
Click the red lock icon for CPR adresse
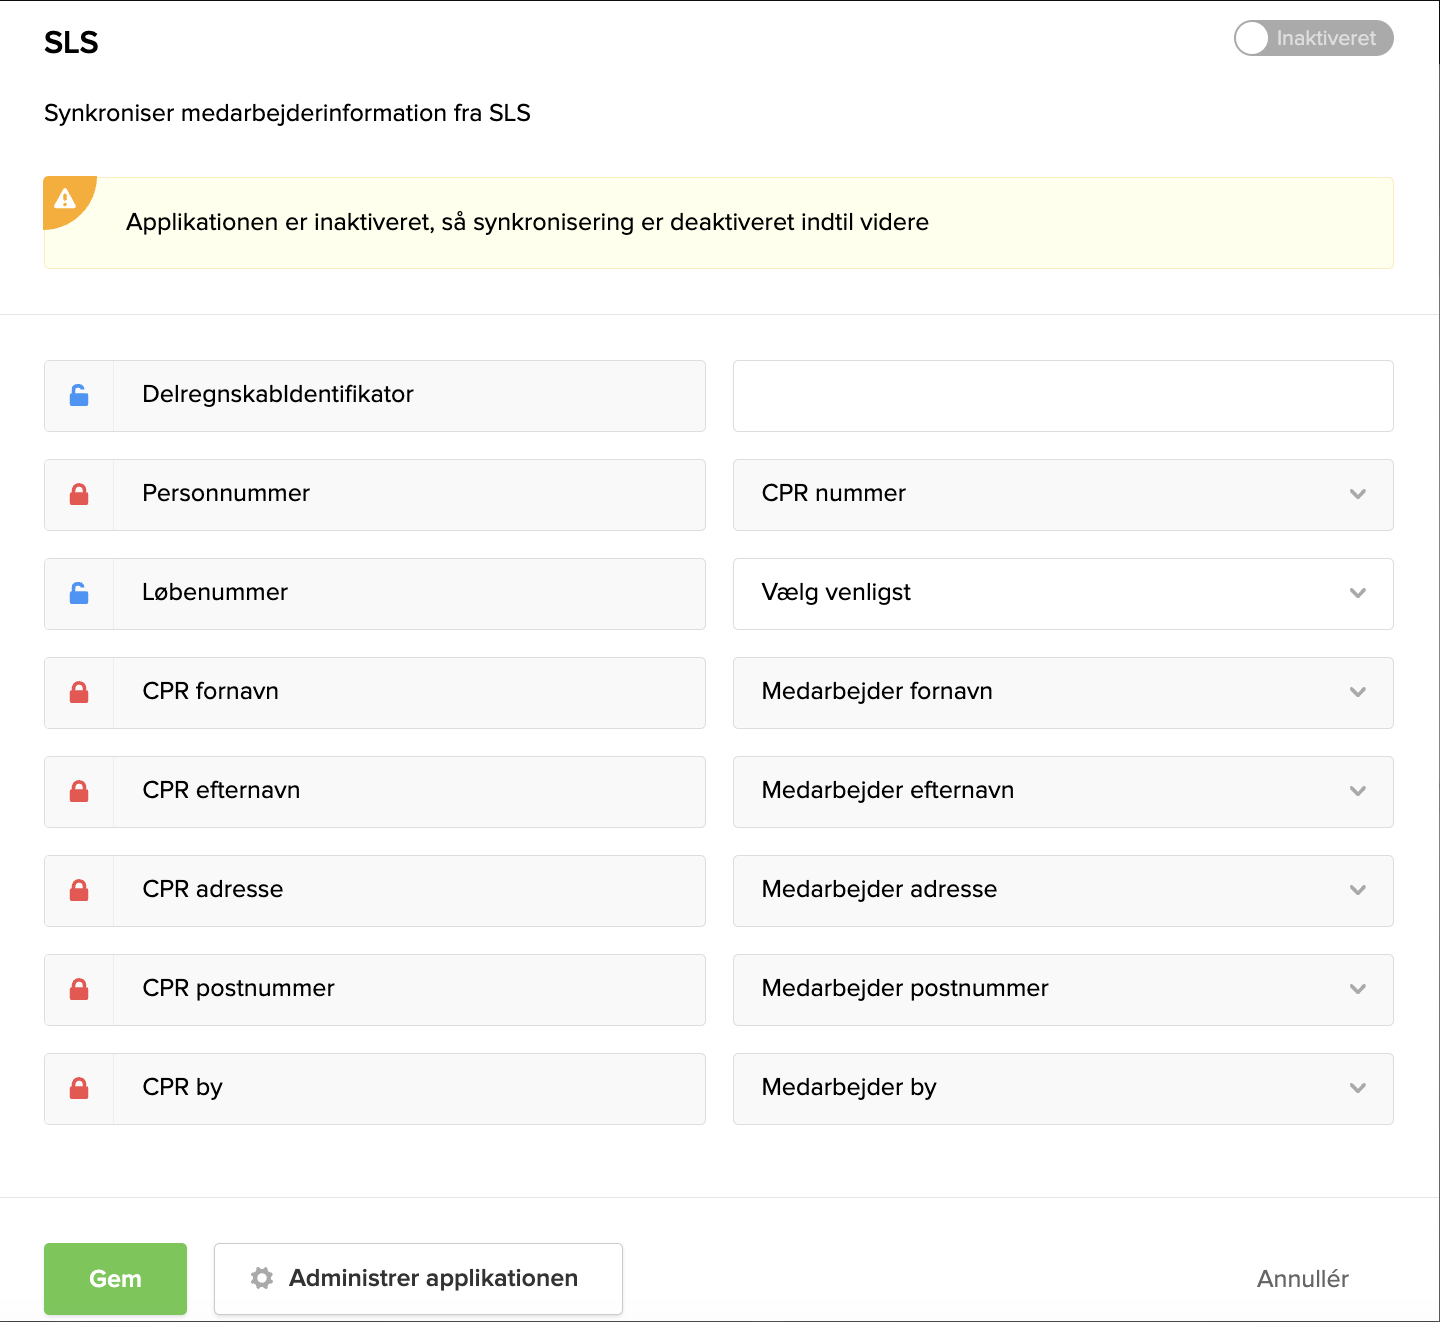79,890
